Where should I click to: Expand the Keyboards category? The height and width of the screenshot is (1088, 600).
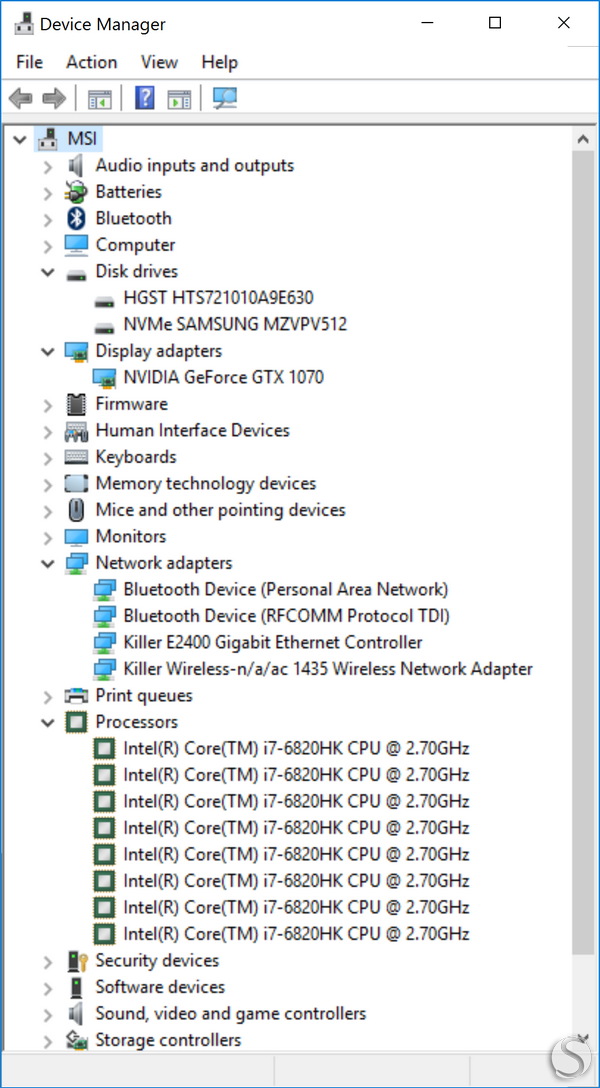pos(47,458)
